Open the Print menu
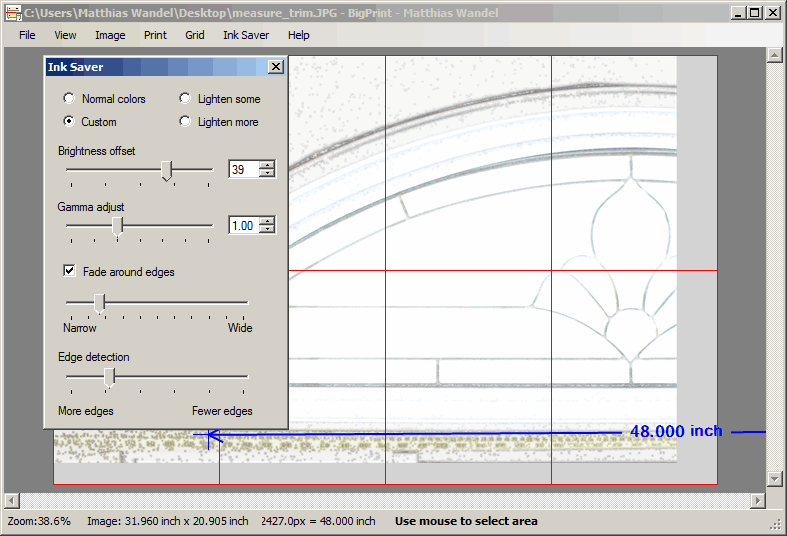This screenshot has height=536, width=787. pyautogui.click(x=155, y=35)
